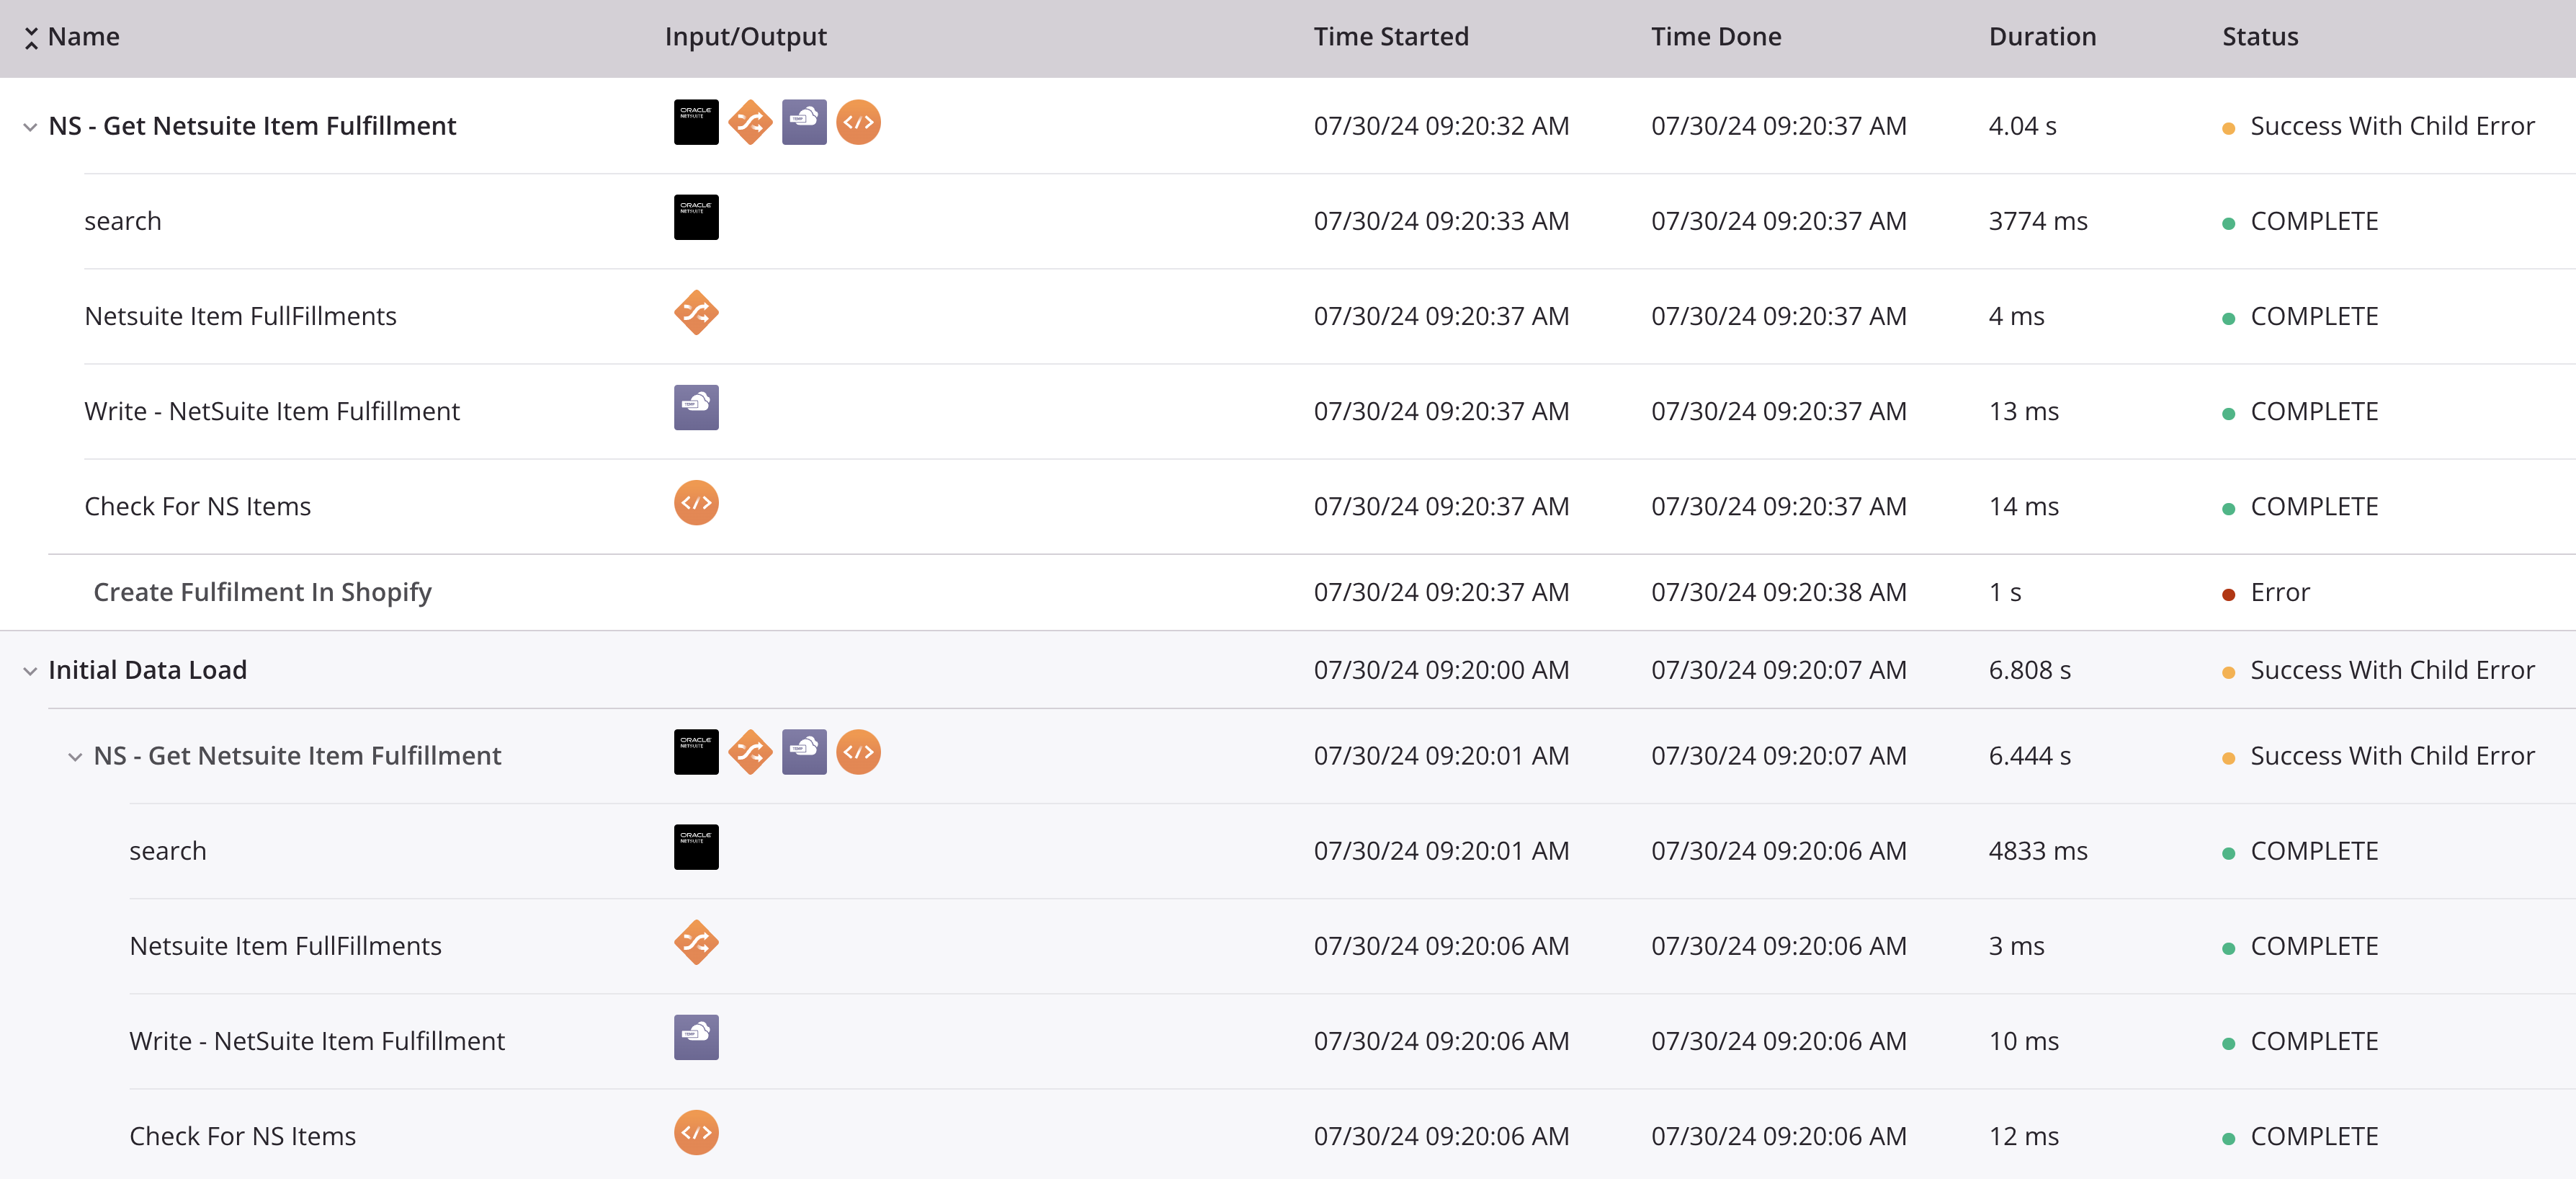Select Write - NetSuite Item Fulfillment name, 13 ms row
The height and width of the screenshot is (1179, 2576).
click(272, 411)
